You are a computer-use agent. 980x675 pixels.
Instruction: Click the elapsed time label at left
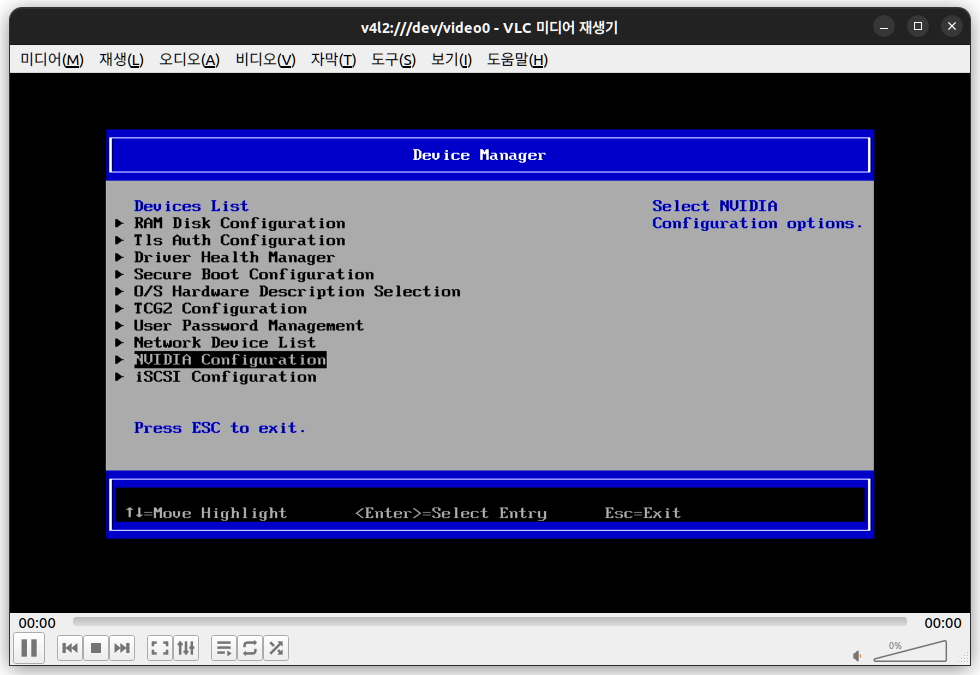point(37,623)
